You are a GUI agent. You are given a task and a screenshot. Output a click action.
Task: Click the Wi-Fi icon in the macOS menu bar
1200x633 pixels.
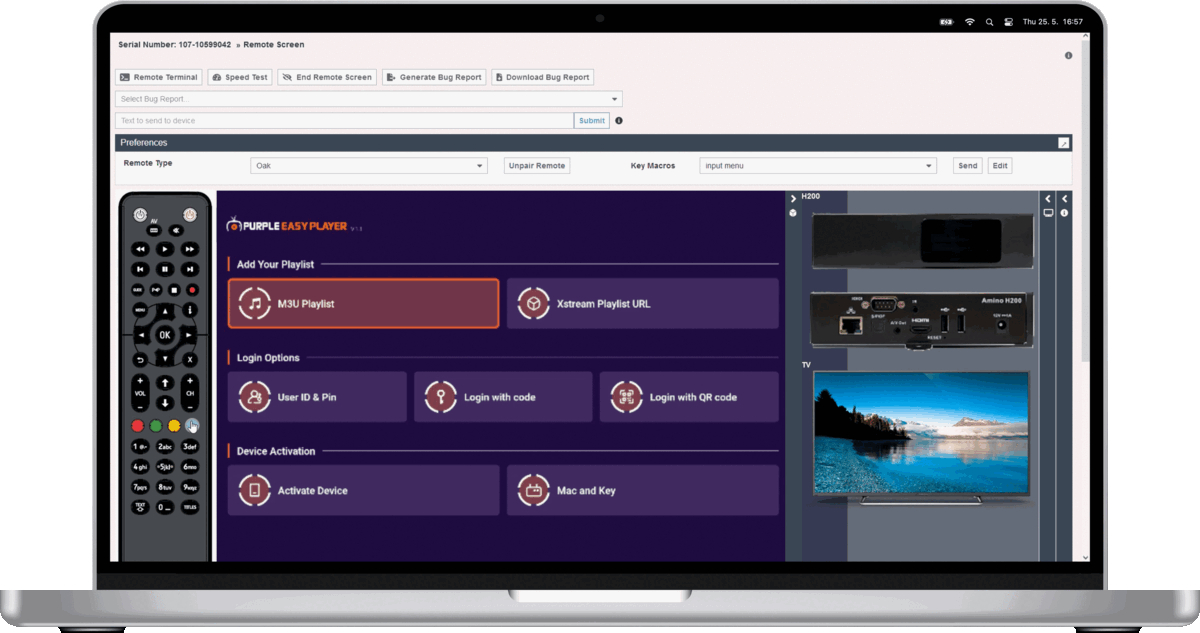click(969, 21)
